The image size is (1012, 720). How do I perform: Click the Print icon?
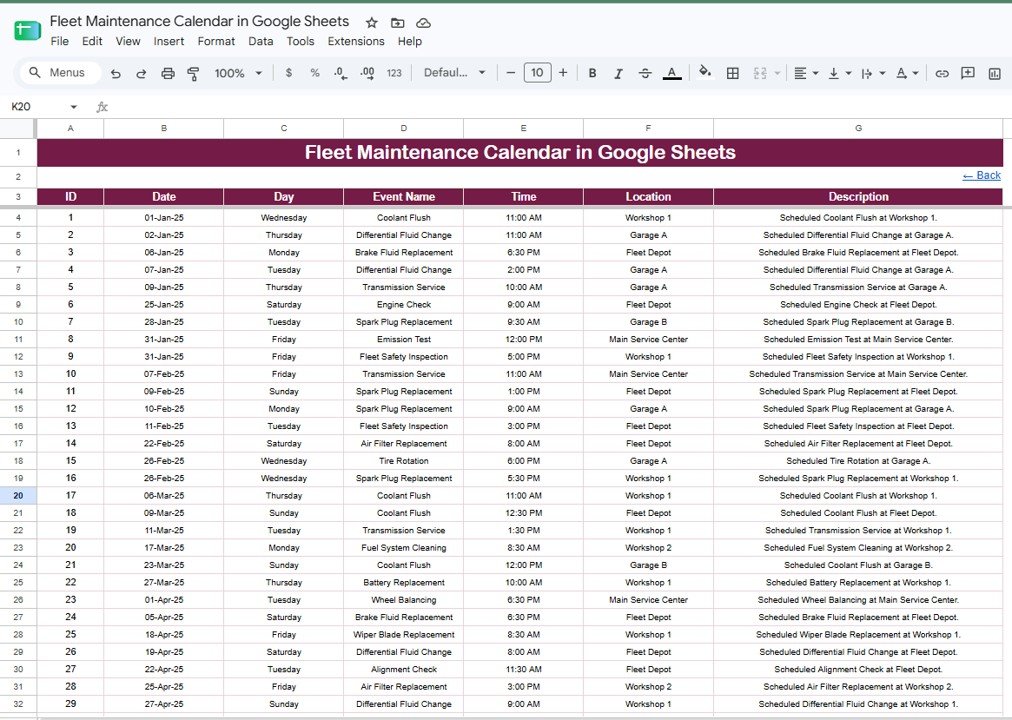tap(168, 74)
